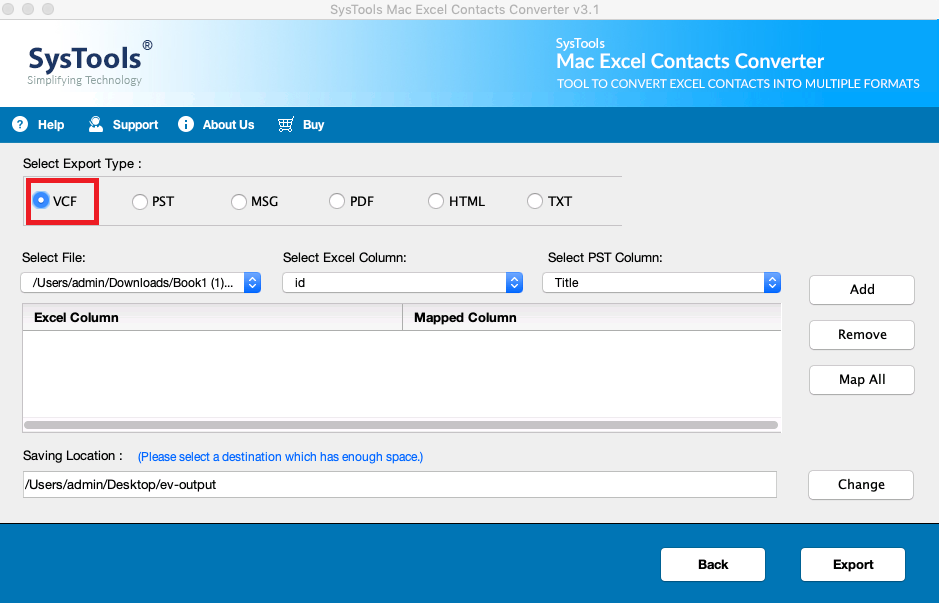Go Back to the previous step

tap(713, 564)
